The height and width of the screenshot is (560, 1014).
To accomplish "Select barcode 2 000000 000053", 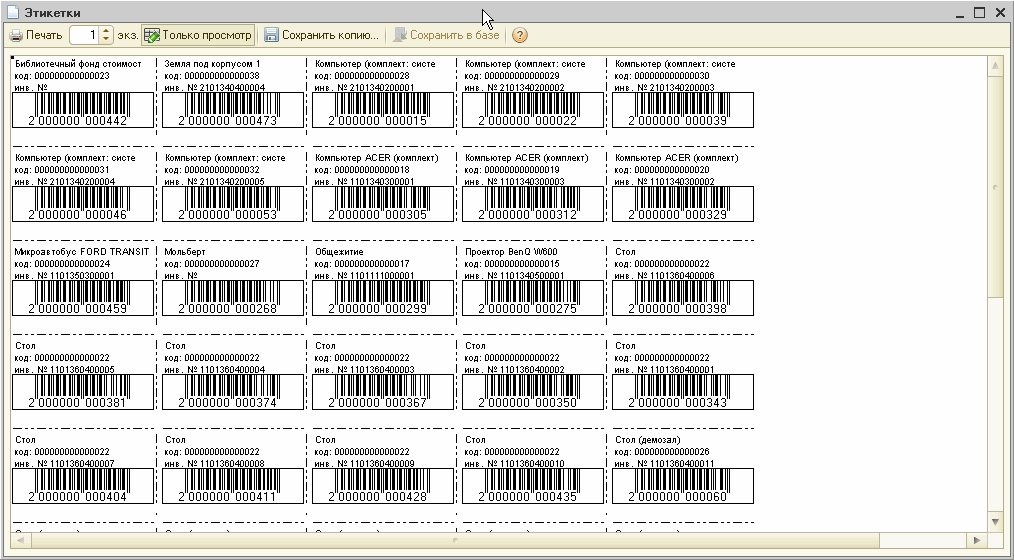I will (233, 204).
